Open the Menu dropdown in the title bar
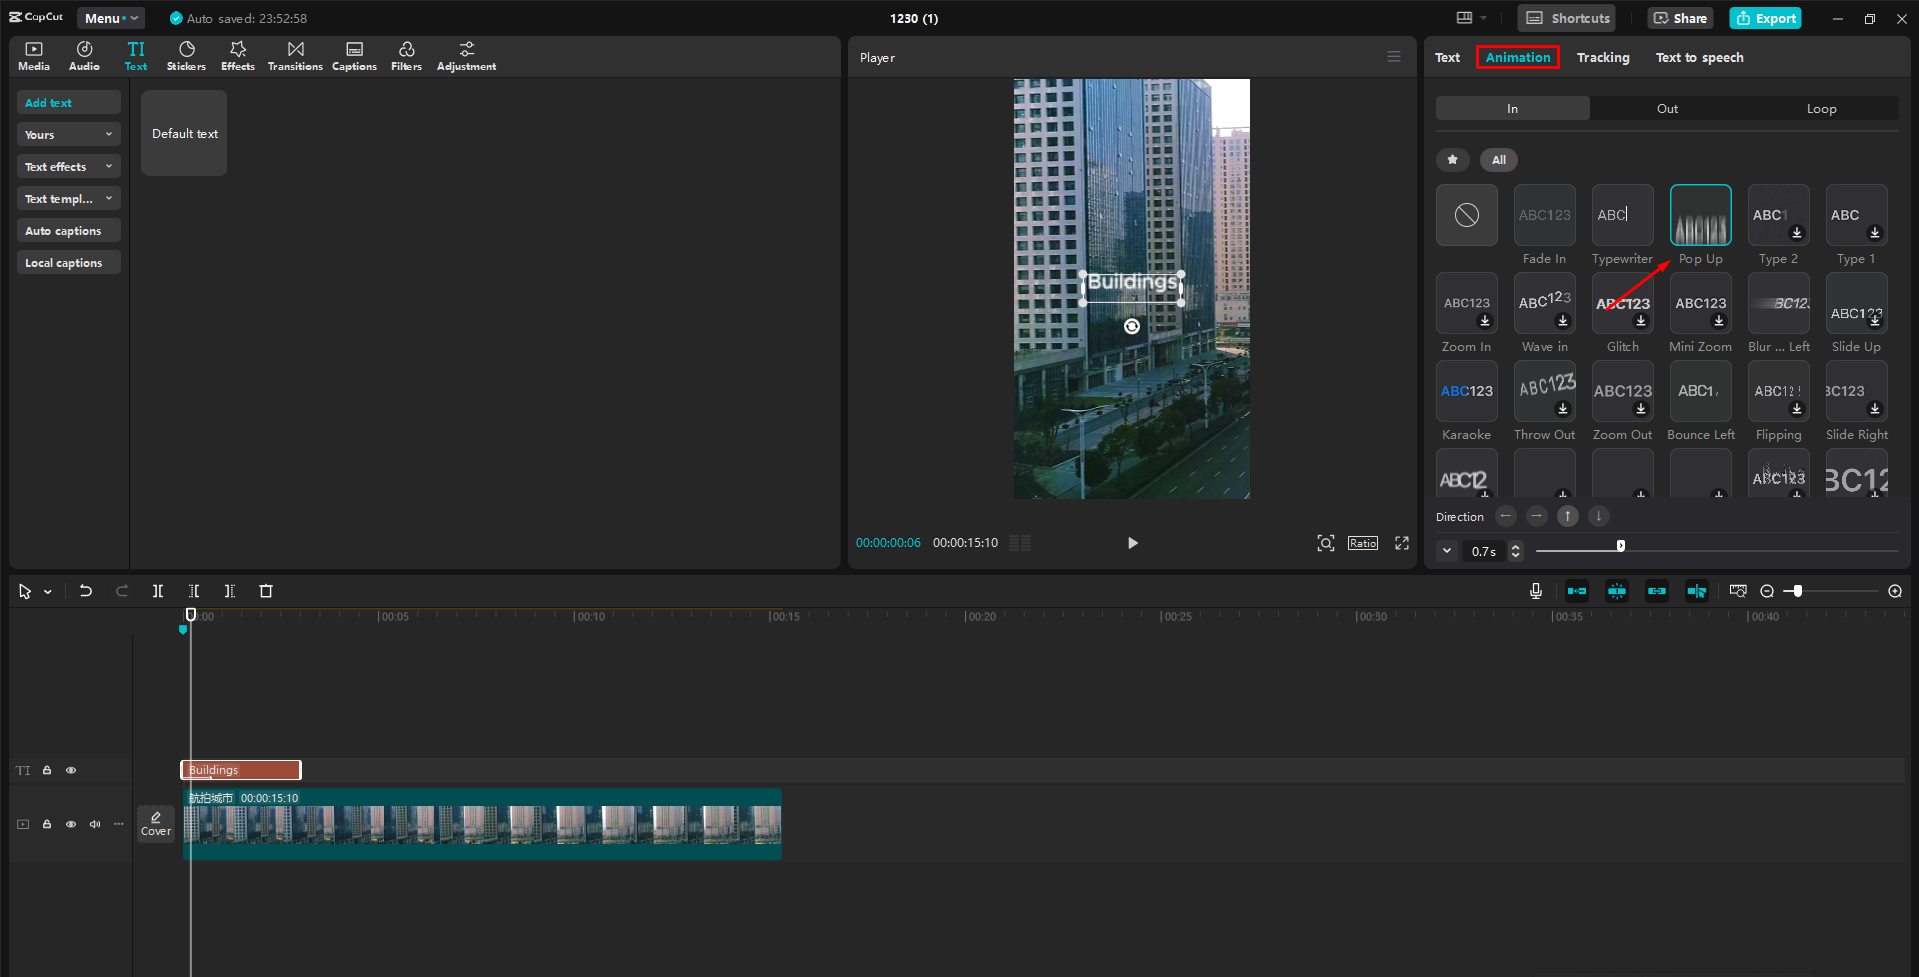The image size is (1919, 977). 110,17
